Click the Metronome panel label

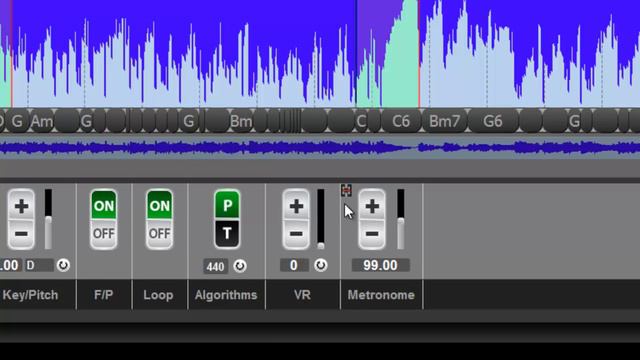pos(381,295)
